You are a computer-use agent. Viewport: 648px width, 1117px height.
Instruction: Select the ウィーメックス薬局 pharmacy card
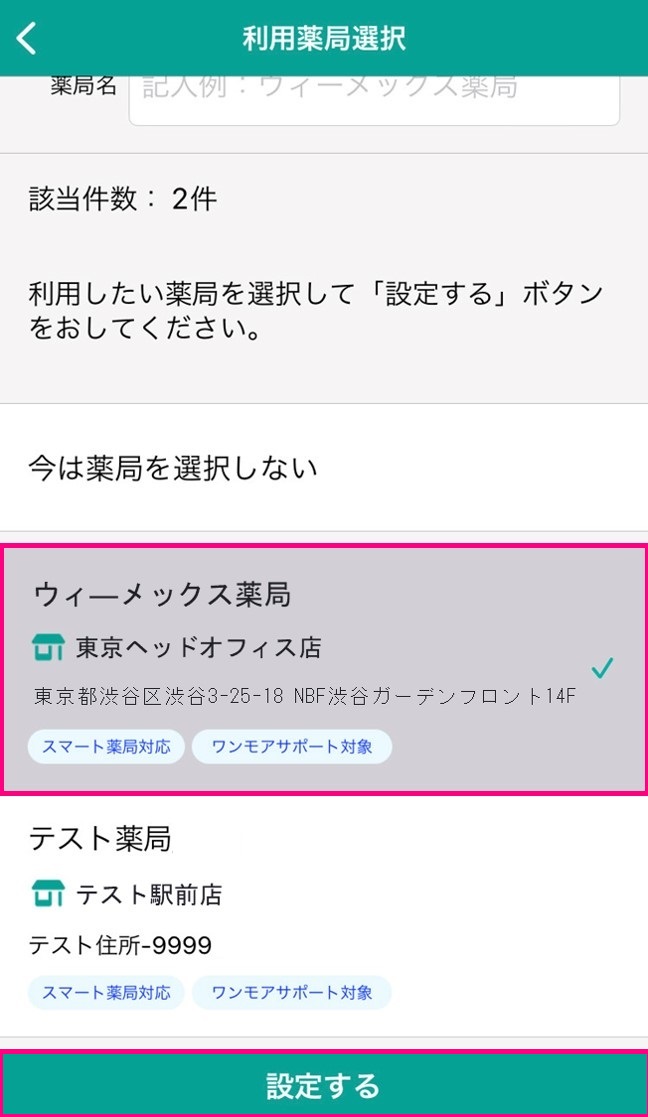coord(324,667)
